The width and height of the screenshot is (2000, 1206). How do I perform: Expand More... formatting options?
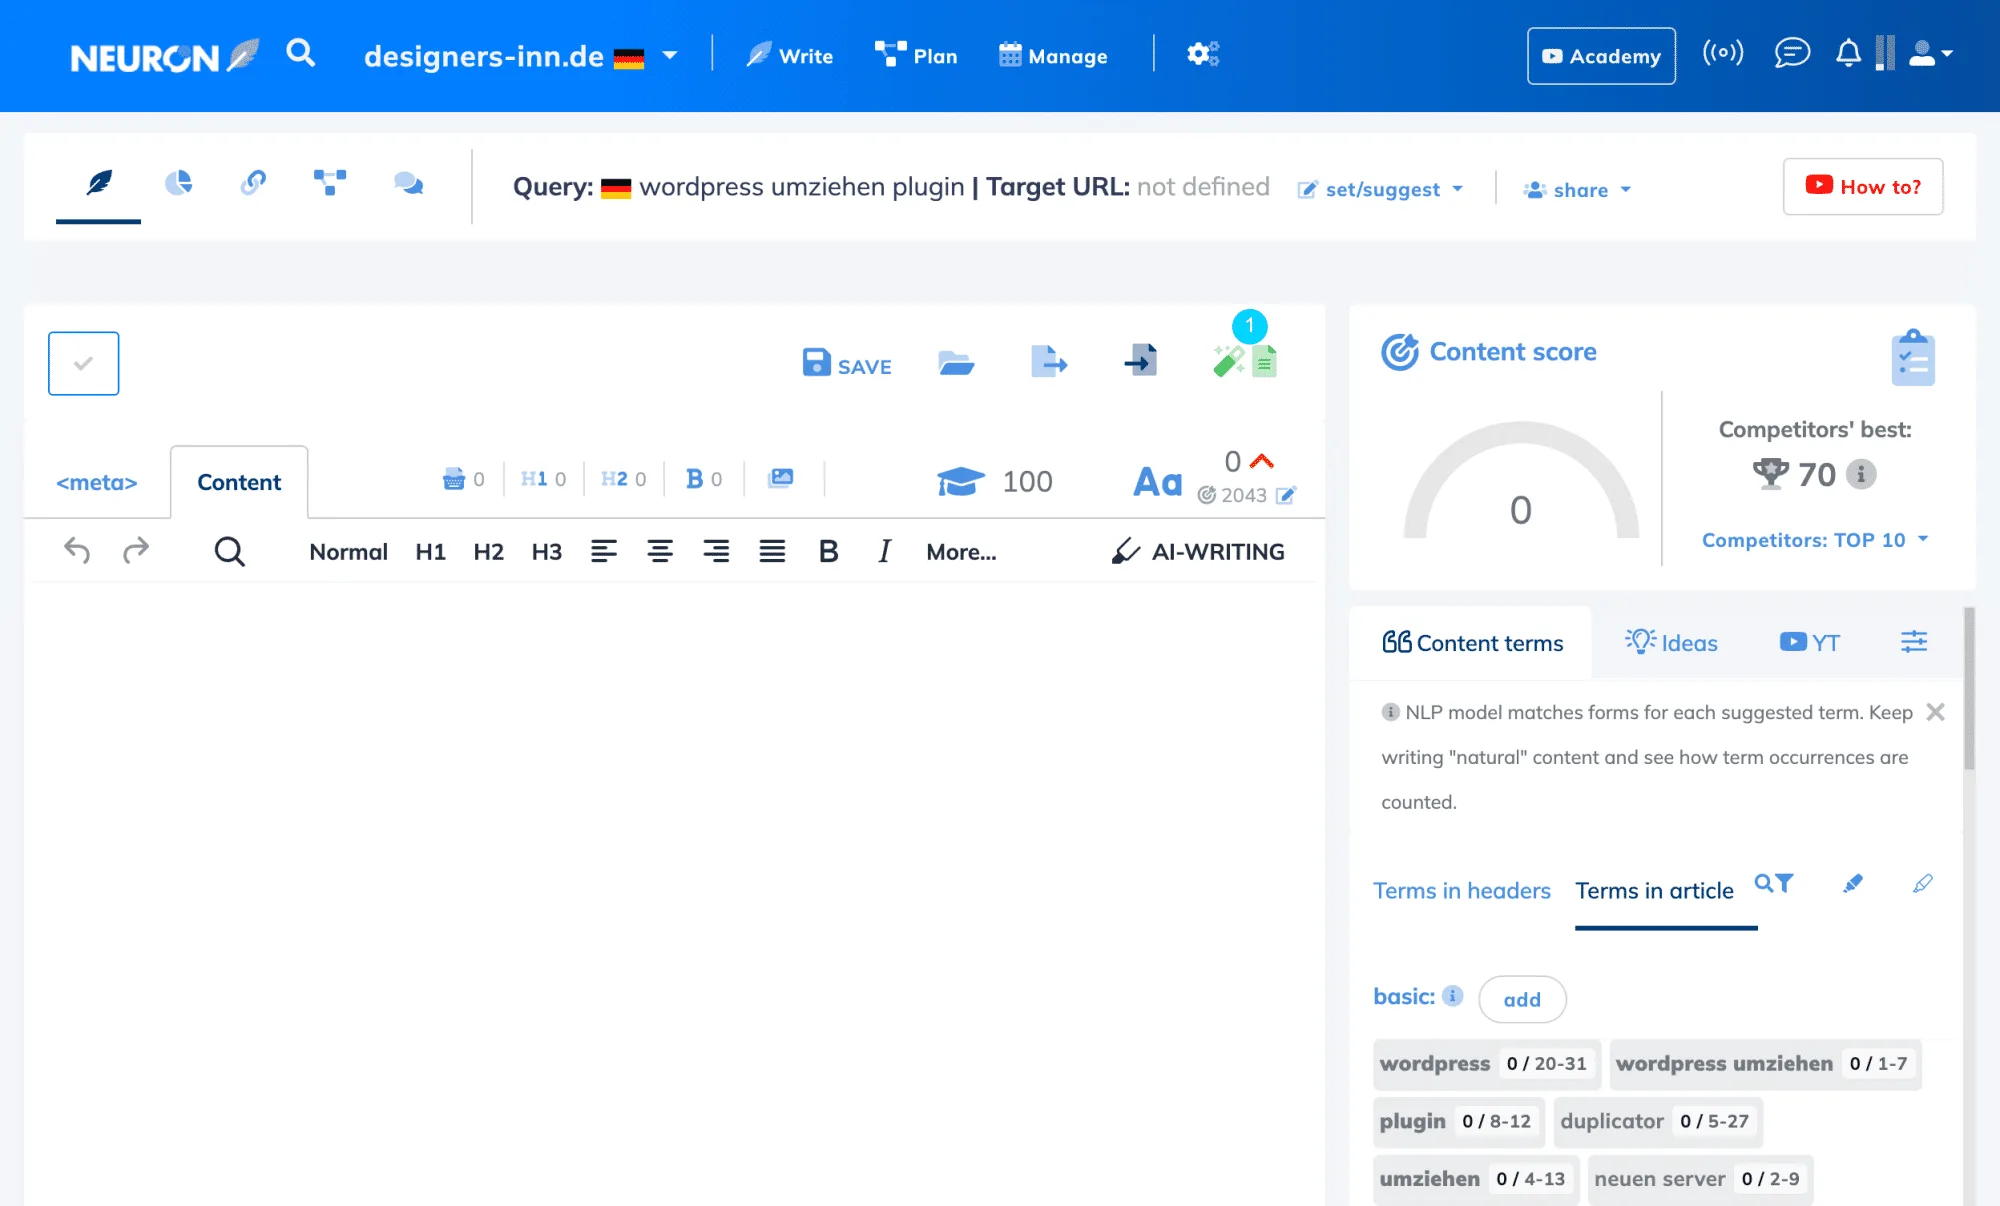click(961, 552)
